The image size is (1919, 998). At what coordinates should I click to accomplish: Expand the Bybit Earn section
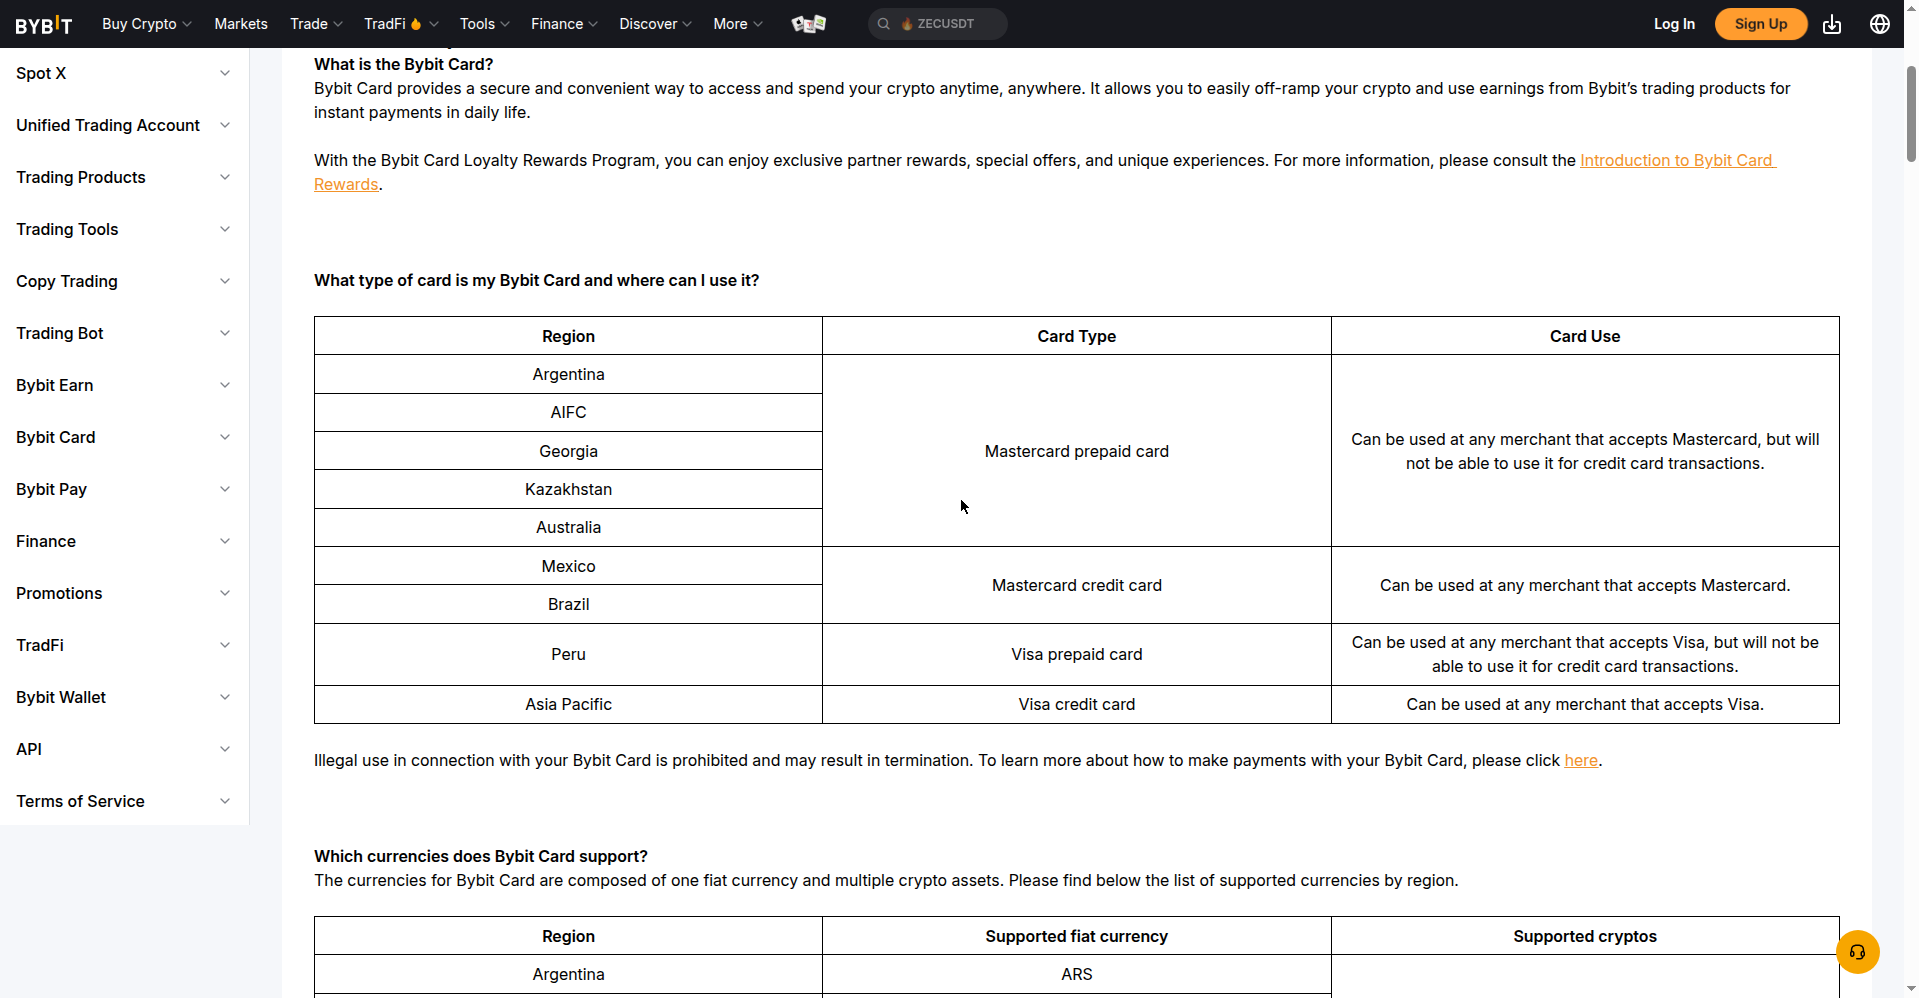pyautogui.click(x=124, y=385)
